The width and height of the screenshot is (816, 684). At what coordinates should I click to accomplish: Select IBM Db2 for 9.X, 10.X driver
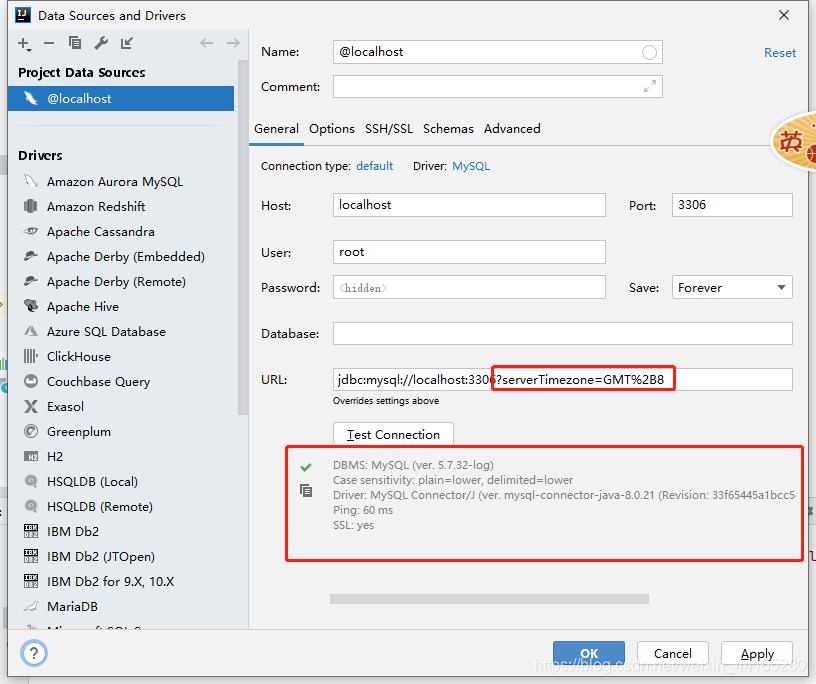(x=110, y=581)
